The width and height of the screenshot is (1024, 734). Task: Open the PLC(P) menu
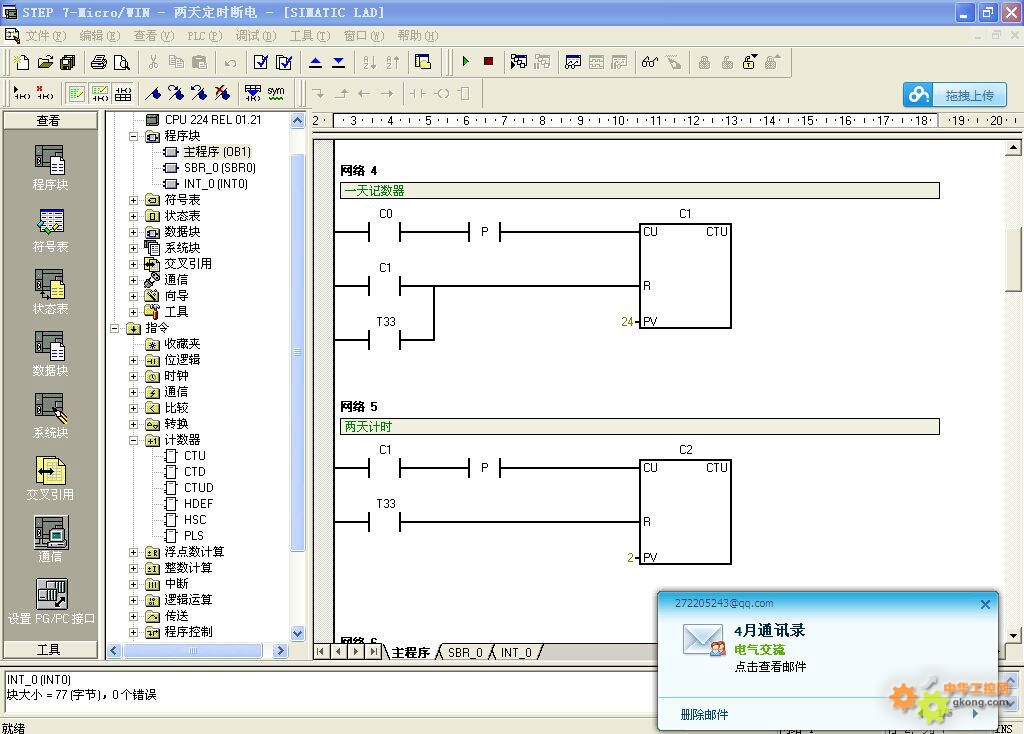(204, 36)
